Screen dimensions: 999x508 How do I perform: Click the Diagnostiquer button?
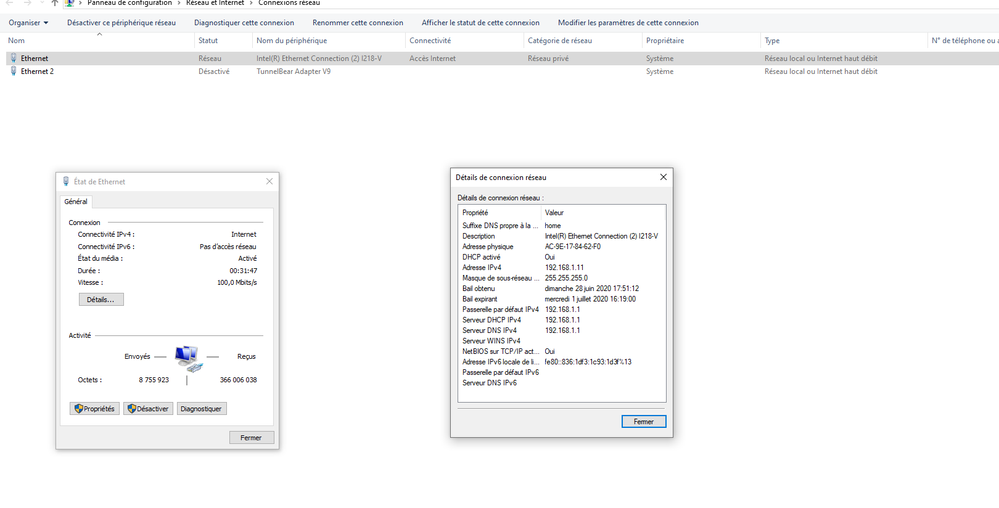pos(201,409)
